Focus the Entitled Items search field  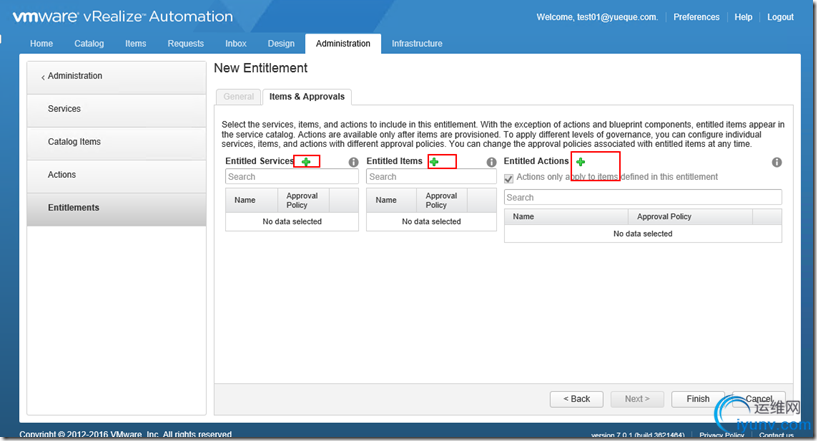click(431, 177)
